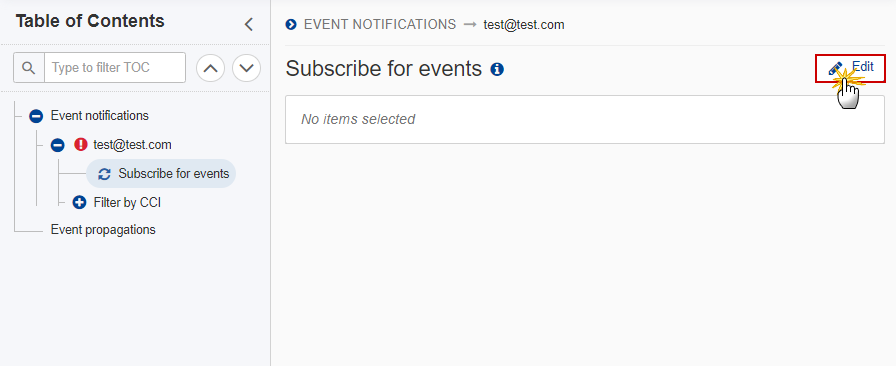Screen dimensions: 896x366
Task: Select the test@test.com tree entry
Action: tap(132, 145)
